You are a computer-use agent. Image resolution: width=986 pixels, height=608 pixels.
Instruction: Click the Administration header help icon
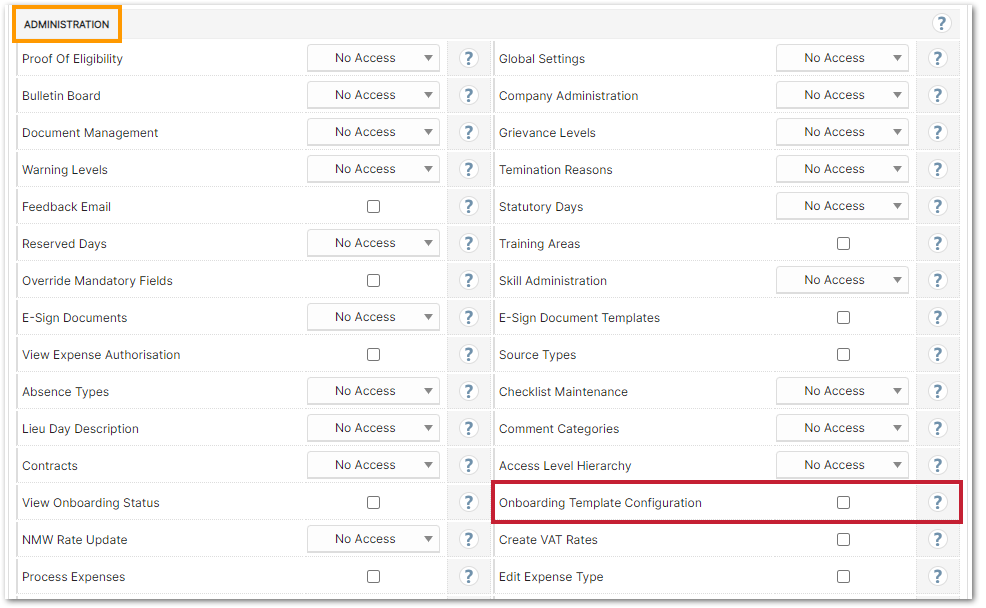tap(940, 23)
